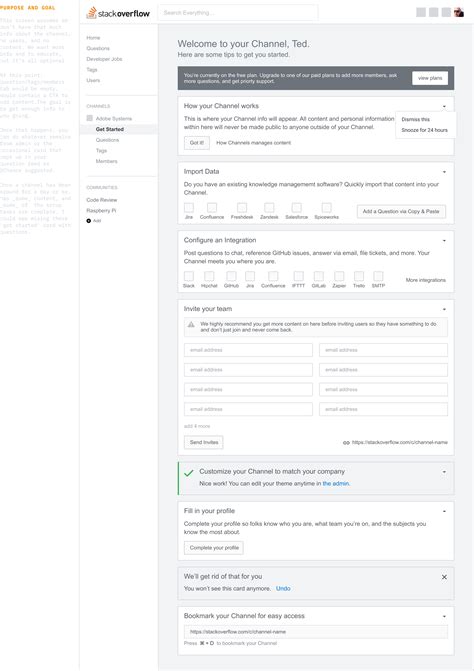Click the 'view plans' button
474x671 pixels.
click(x=430, y=78)
